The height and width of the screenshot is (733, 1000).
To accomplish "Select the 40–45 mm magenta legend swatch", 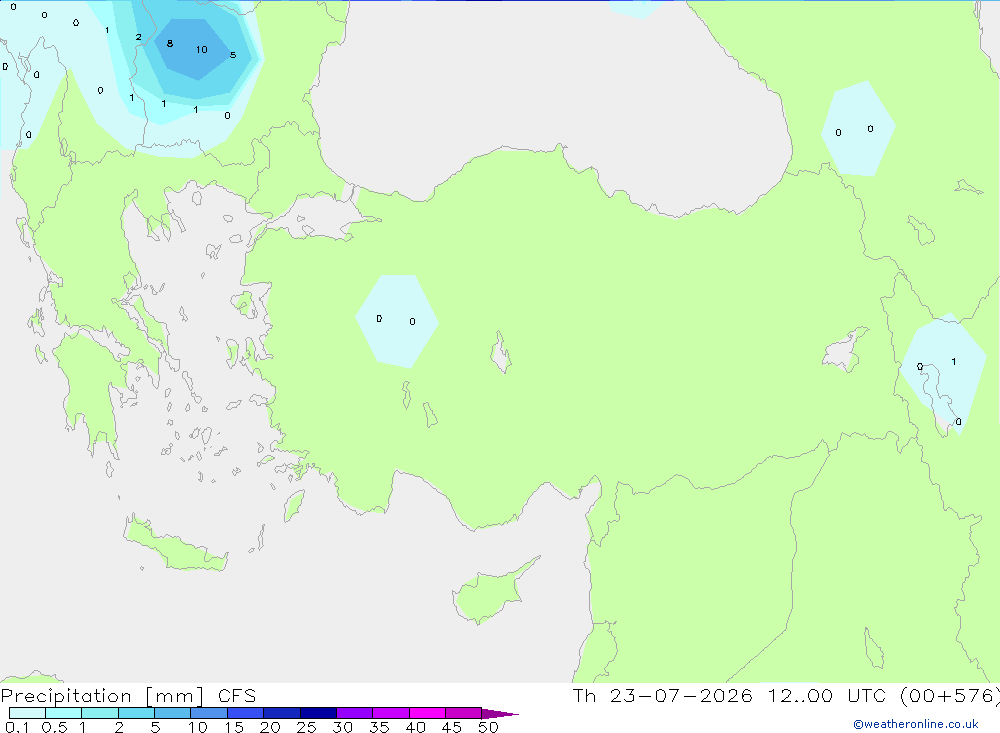I will pyautogui.click(x=427, y=713).
